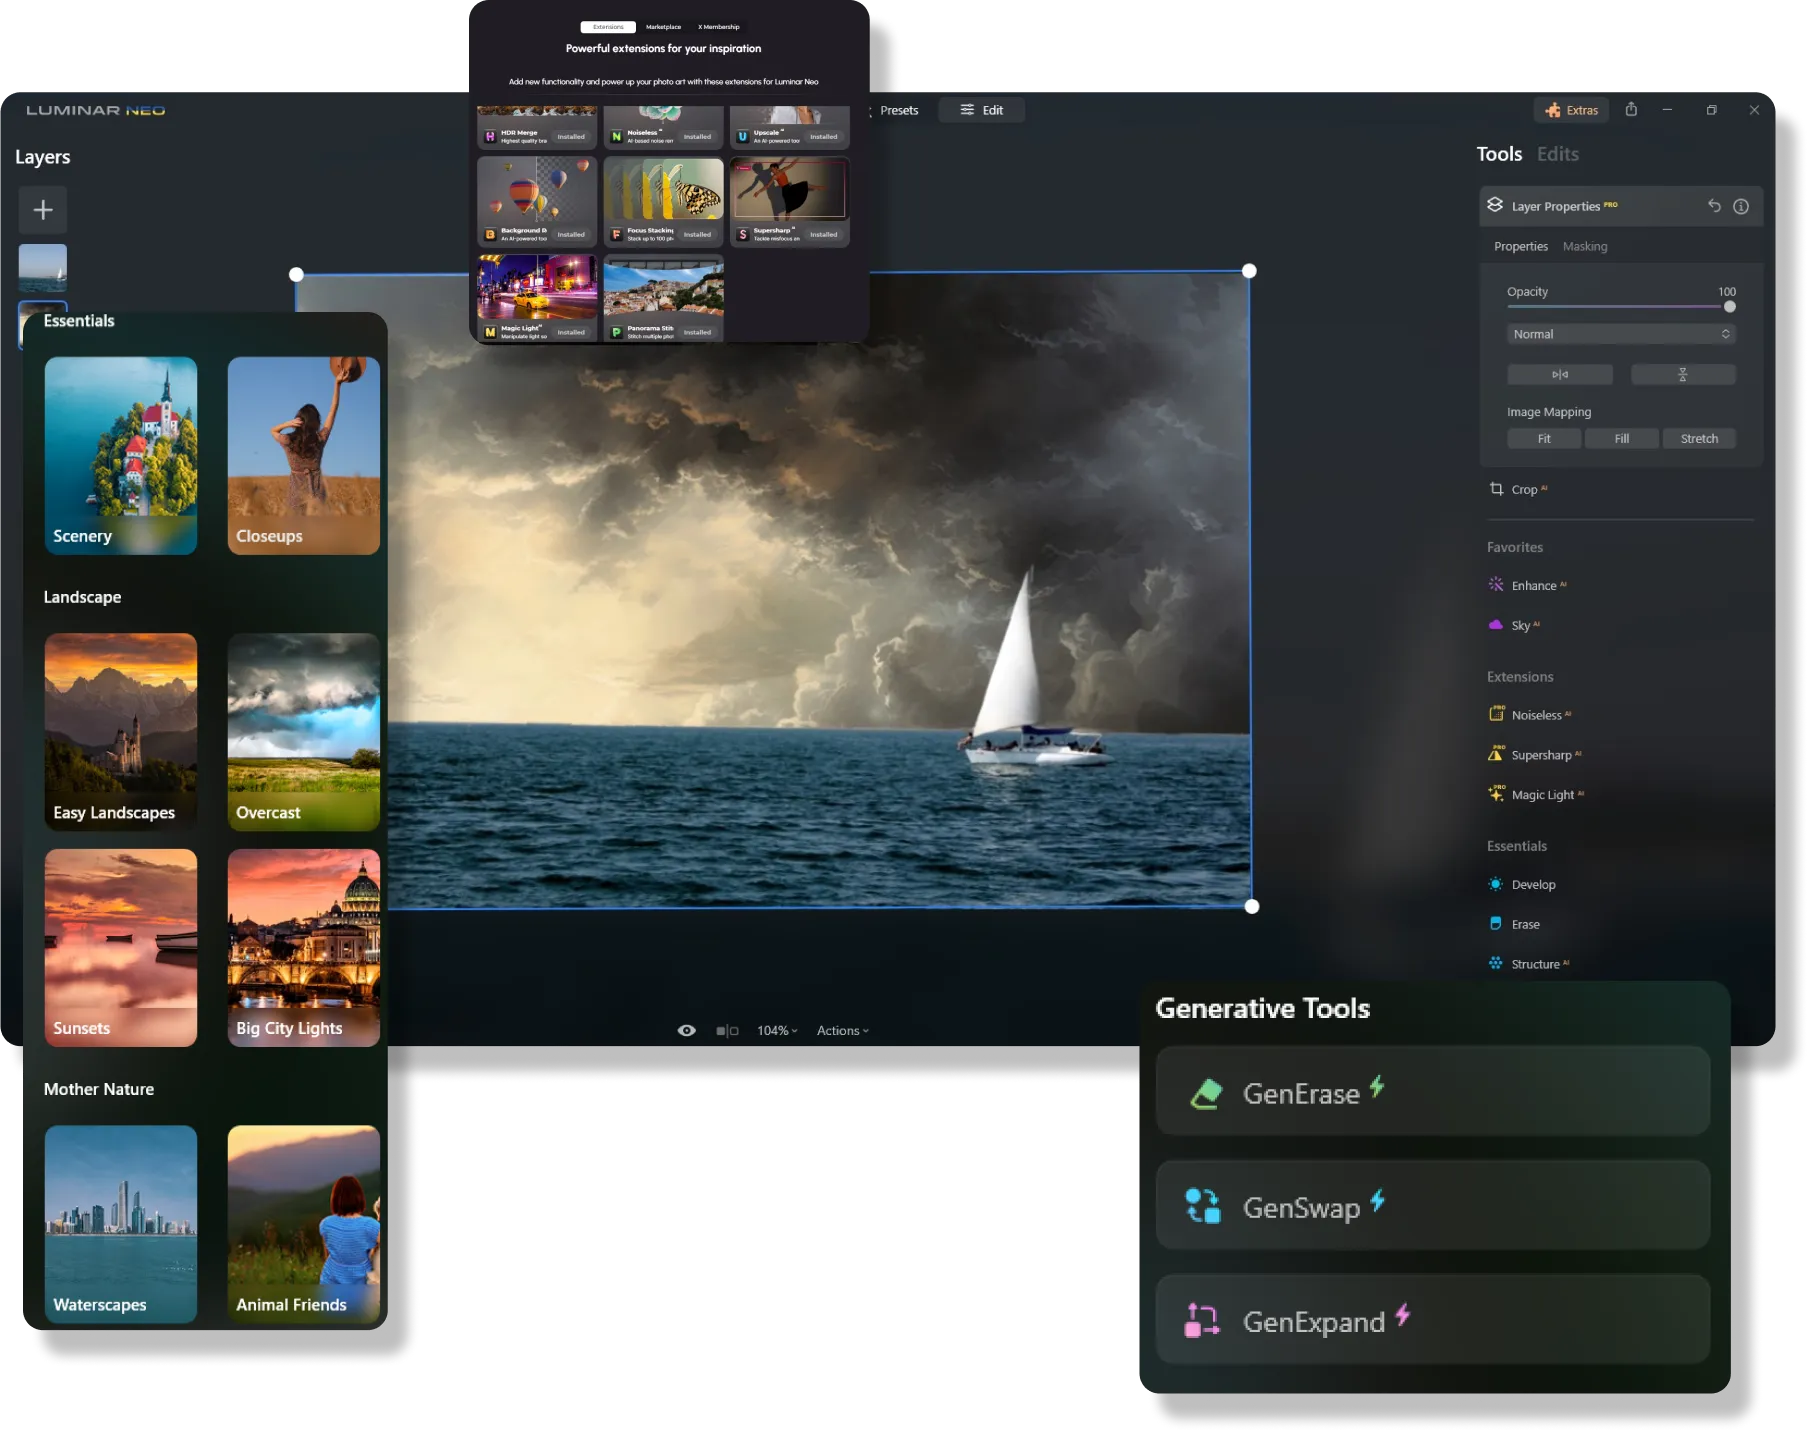Open the Sunsets preset collection
The height and width of the screenshot is (1432, 1809).
(x=121, y=948)
